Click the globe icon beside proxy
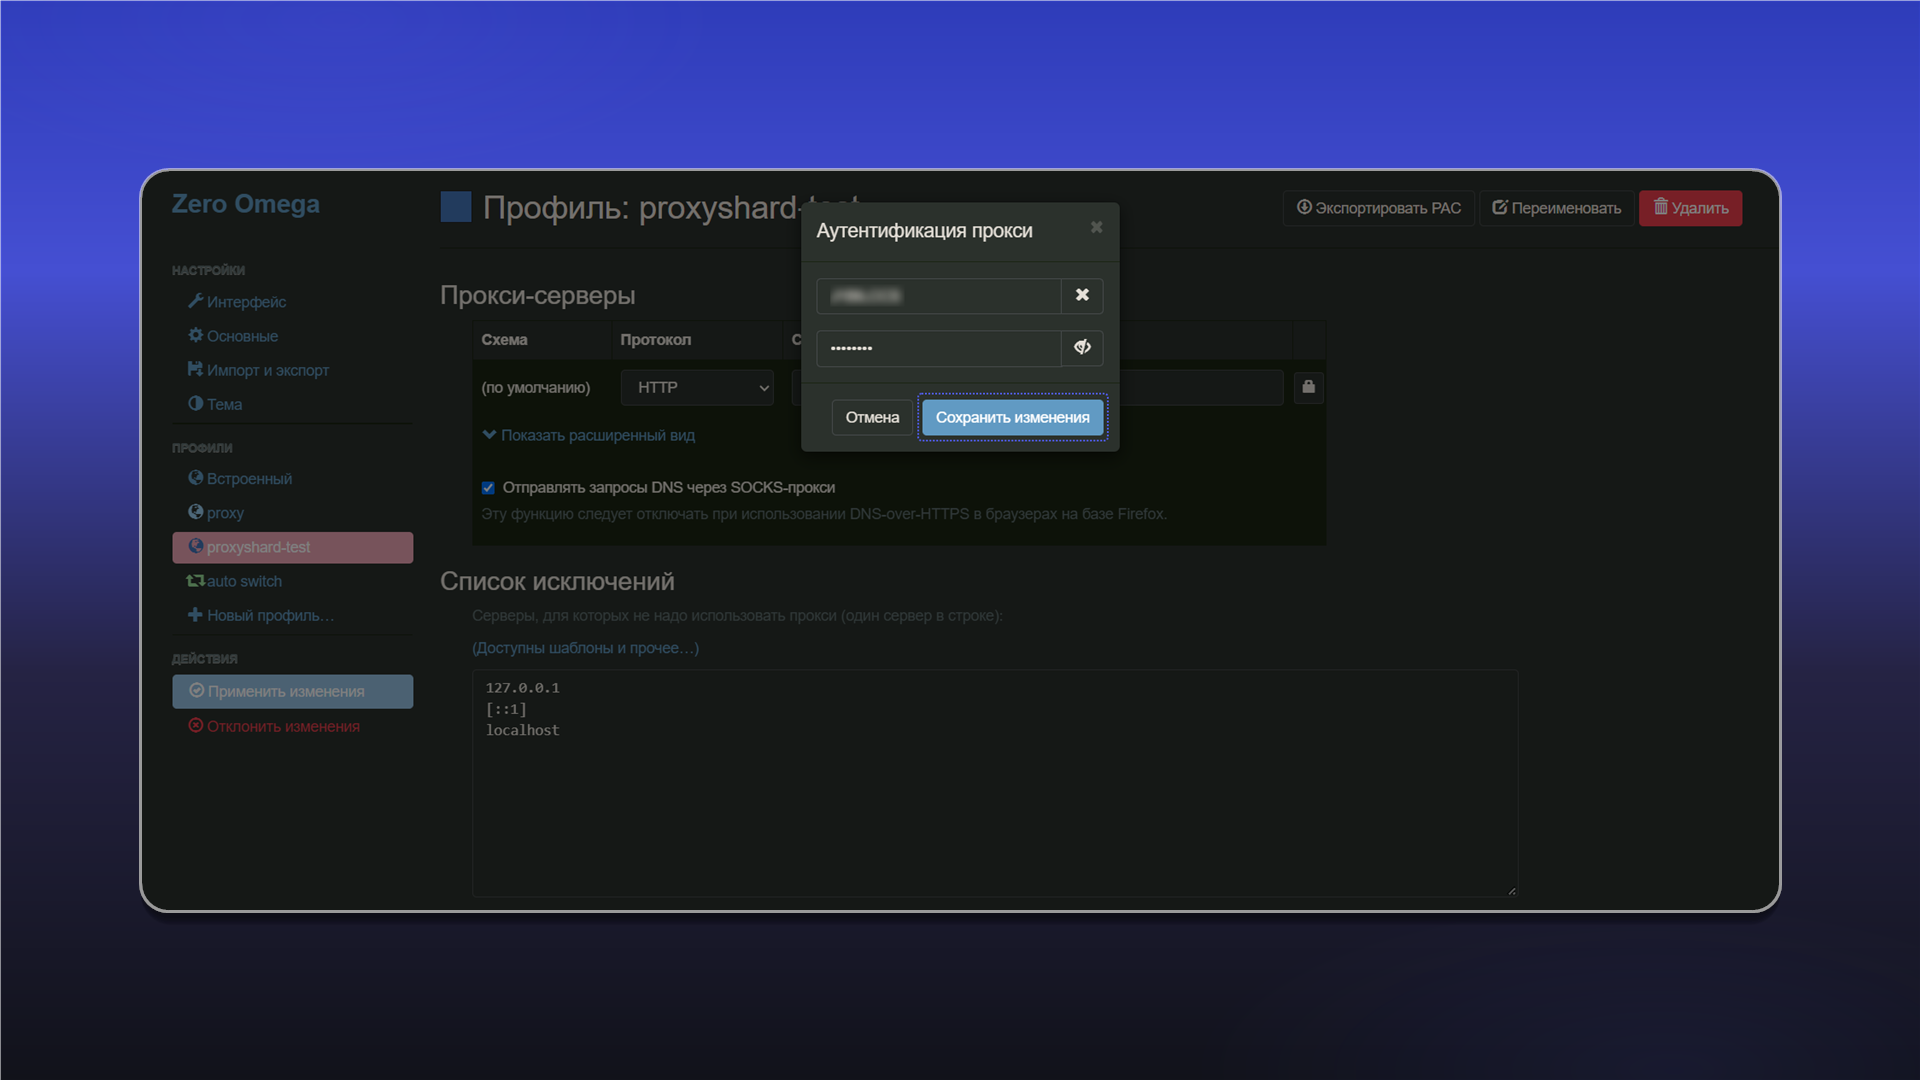Screen dimensions: 1920x1080 point(195,512)
